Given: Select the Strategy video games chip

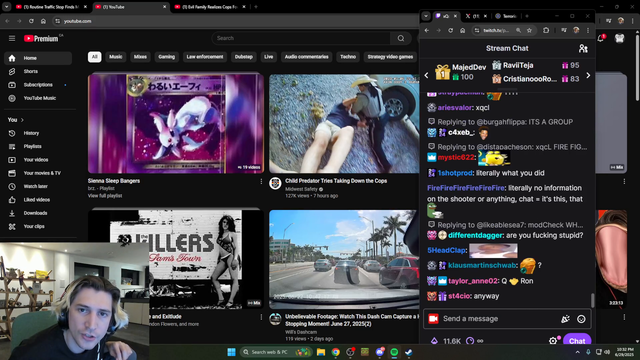Looking at the screenshot, I should (x=390, y=57).
